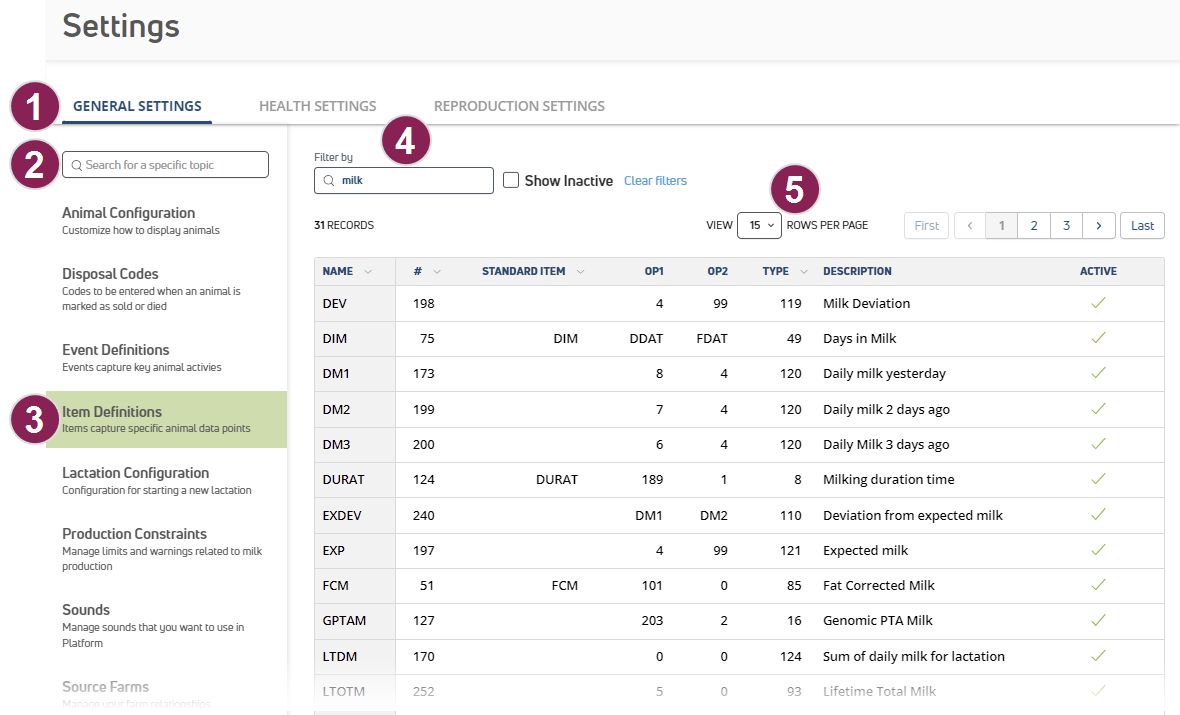Viewport: 1180px width, 715px height.
Task: Click the active checkmark for FCM row
Action: click(x=1098, y=585)
